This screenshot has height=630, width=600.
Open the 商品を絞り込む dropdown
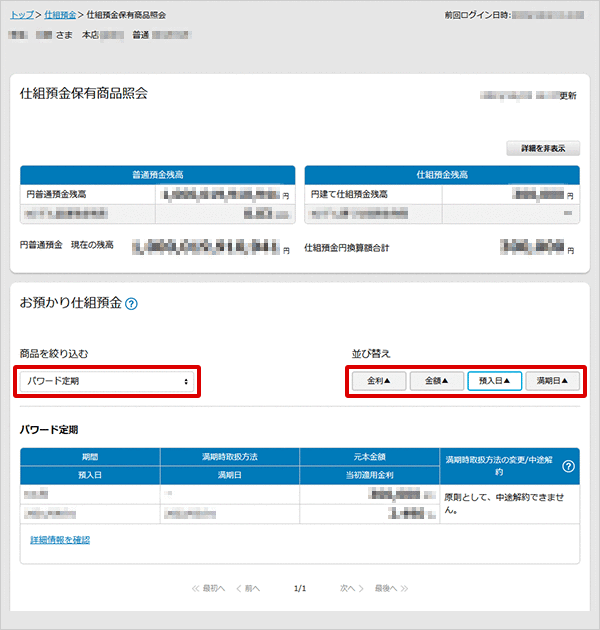108,381
